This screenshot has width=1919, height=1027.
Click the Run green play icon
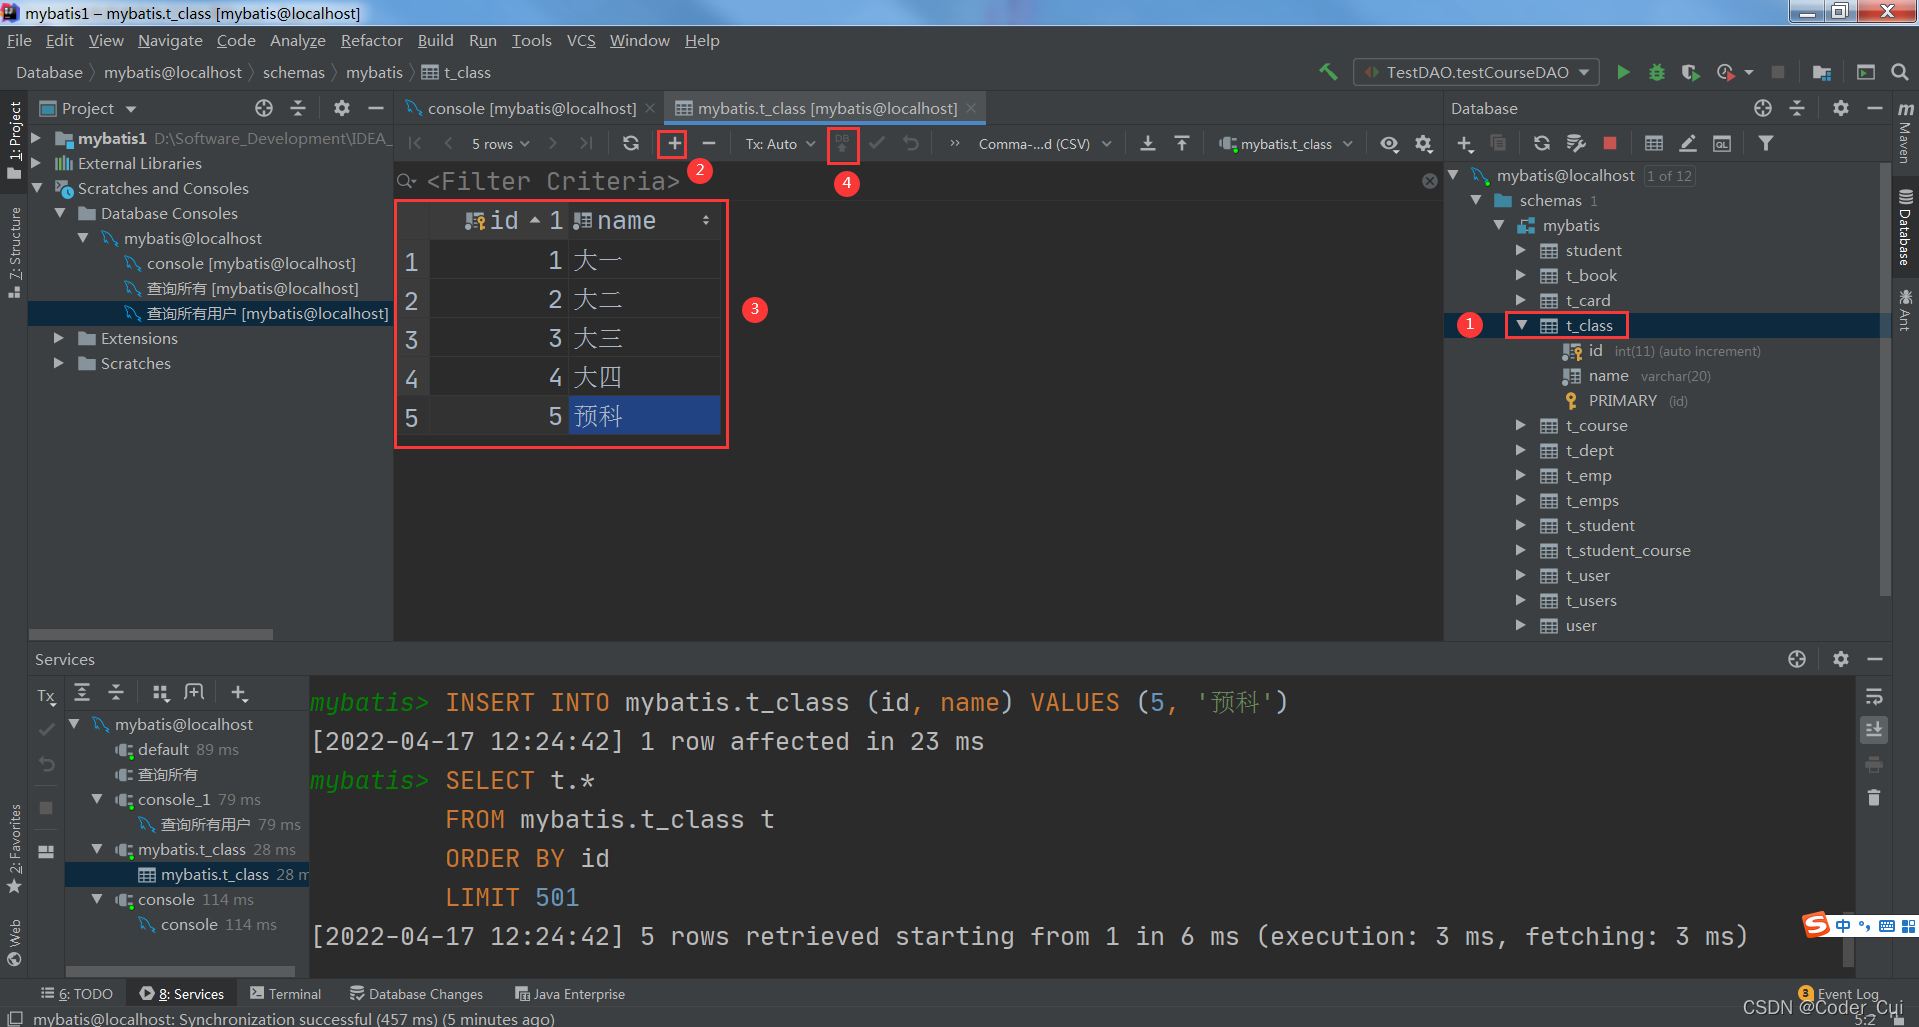[1623, 72]
